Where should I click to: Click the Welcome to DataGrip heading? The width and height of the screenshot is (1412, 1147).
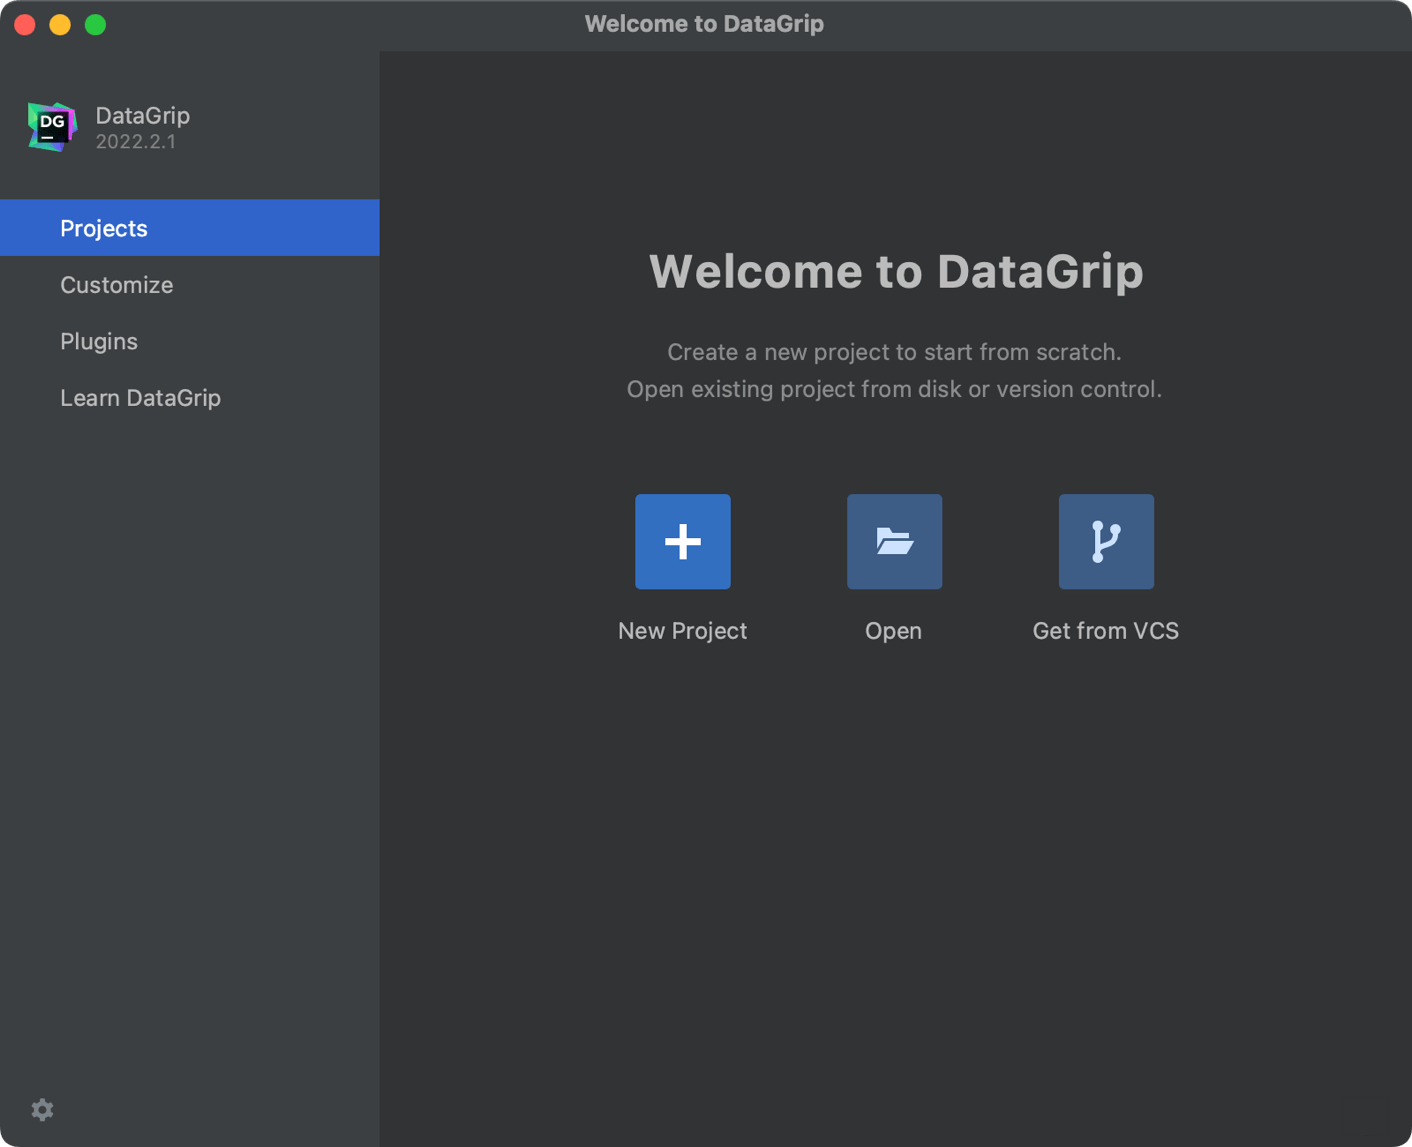[x=896, y=271]
